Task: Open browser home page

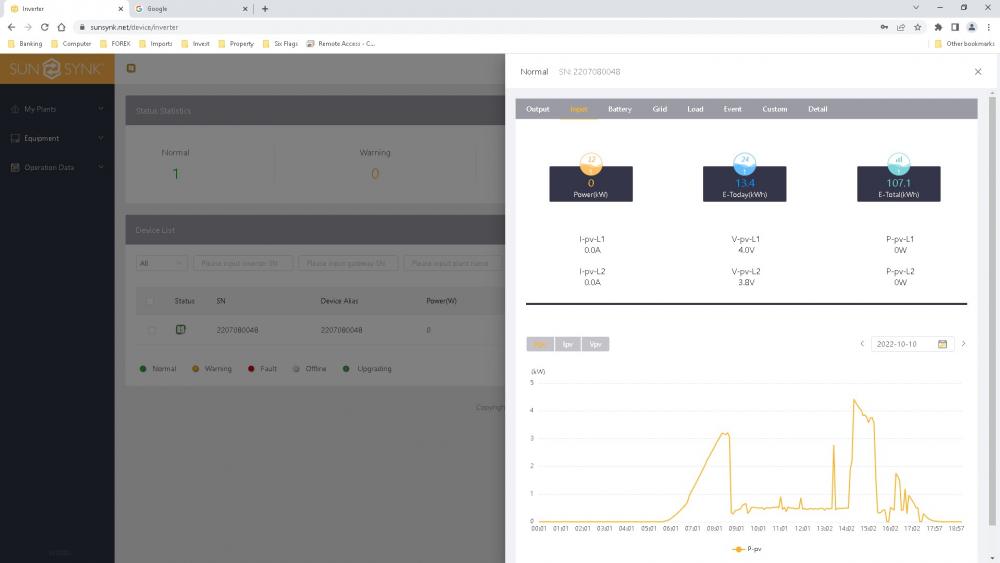Action: 61,27
